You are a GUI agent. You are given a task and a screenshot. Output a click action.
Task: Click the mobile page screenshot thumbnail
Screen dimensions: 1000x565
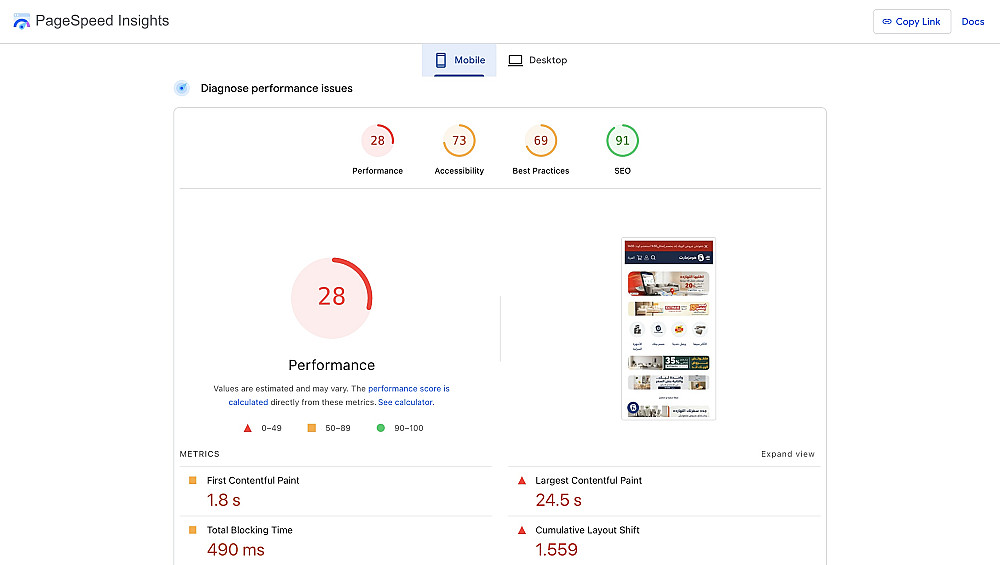(668, 328)
